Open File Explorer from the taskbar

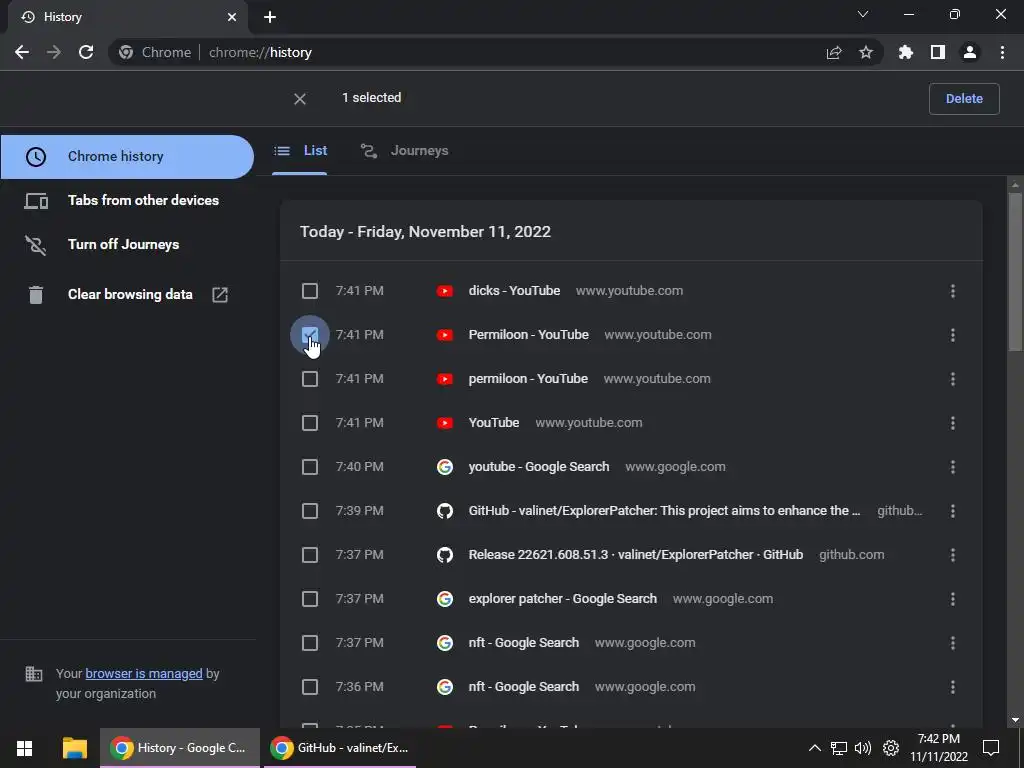coord(74,748)
